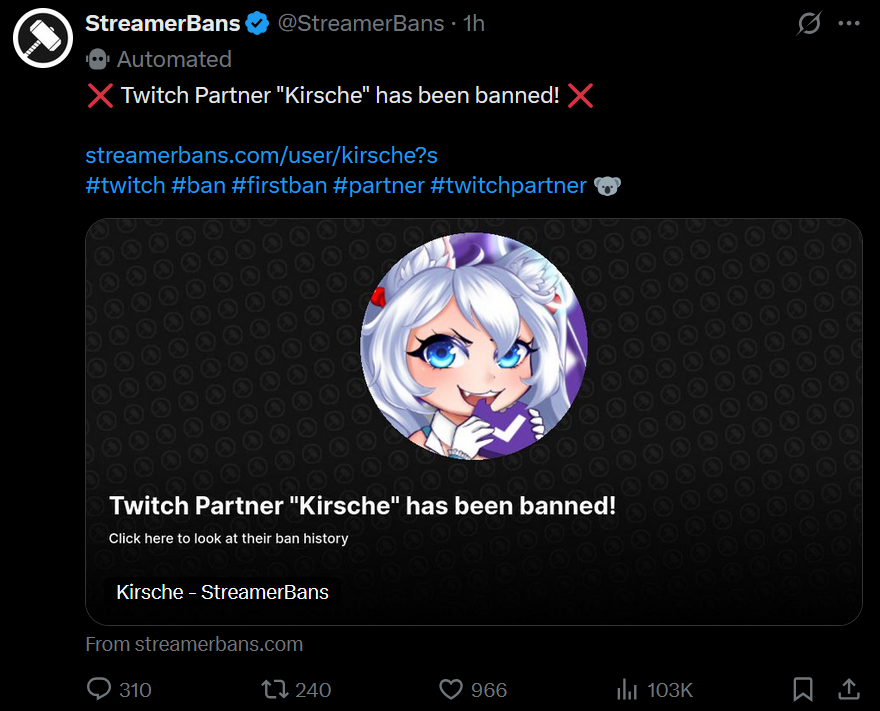Select the #partner hashtag
Image resolution: width=880 pixels, height=711 pixels.
coord(378,186)
